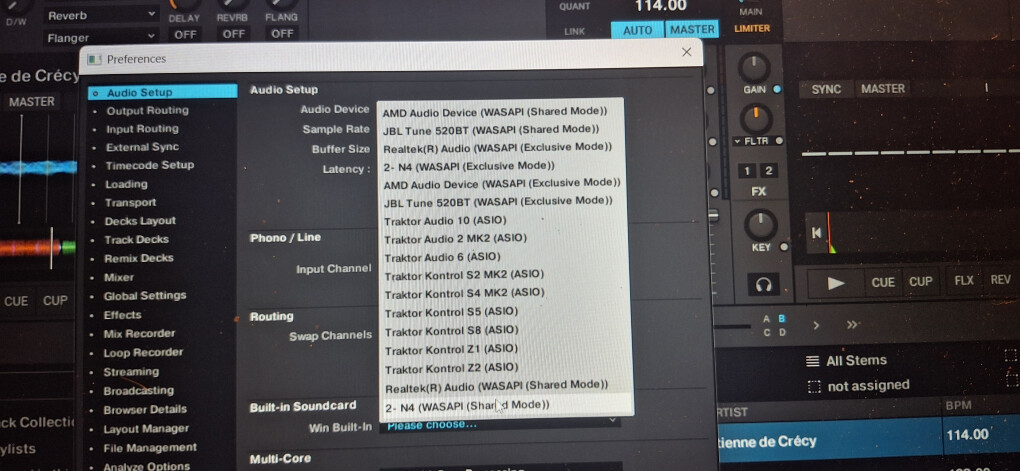Start playback with the deck play button
This screenshot has height=471, width=1020.
(835, 282)
